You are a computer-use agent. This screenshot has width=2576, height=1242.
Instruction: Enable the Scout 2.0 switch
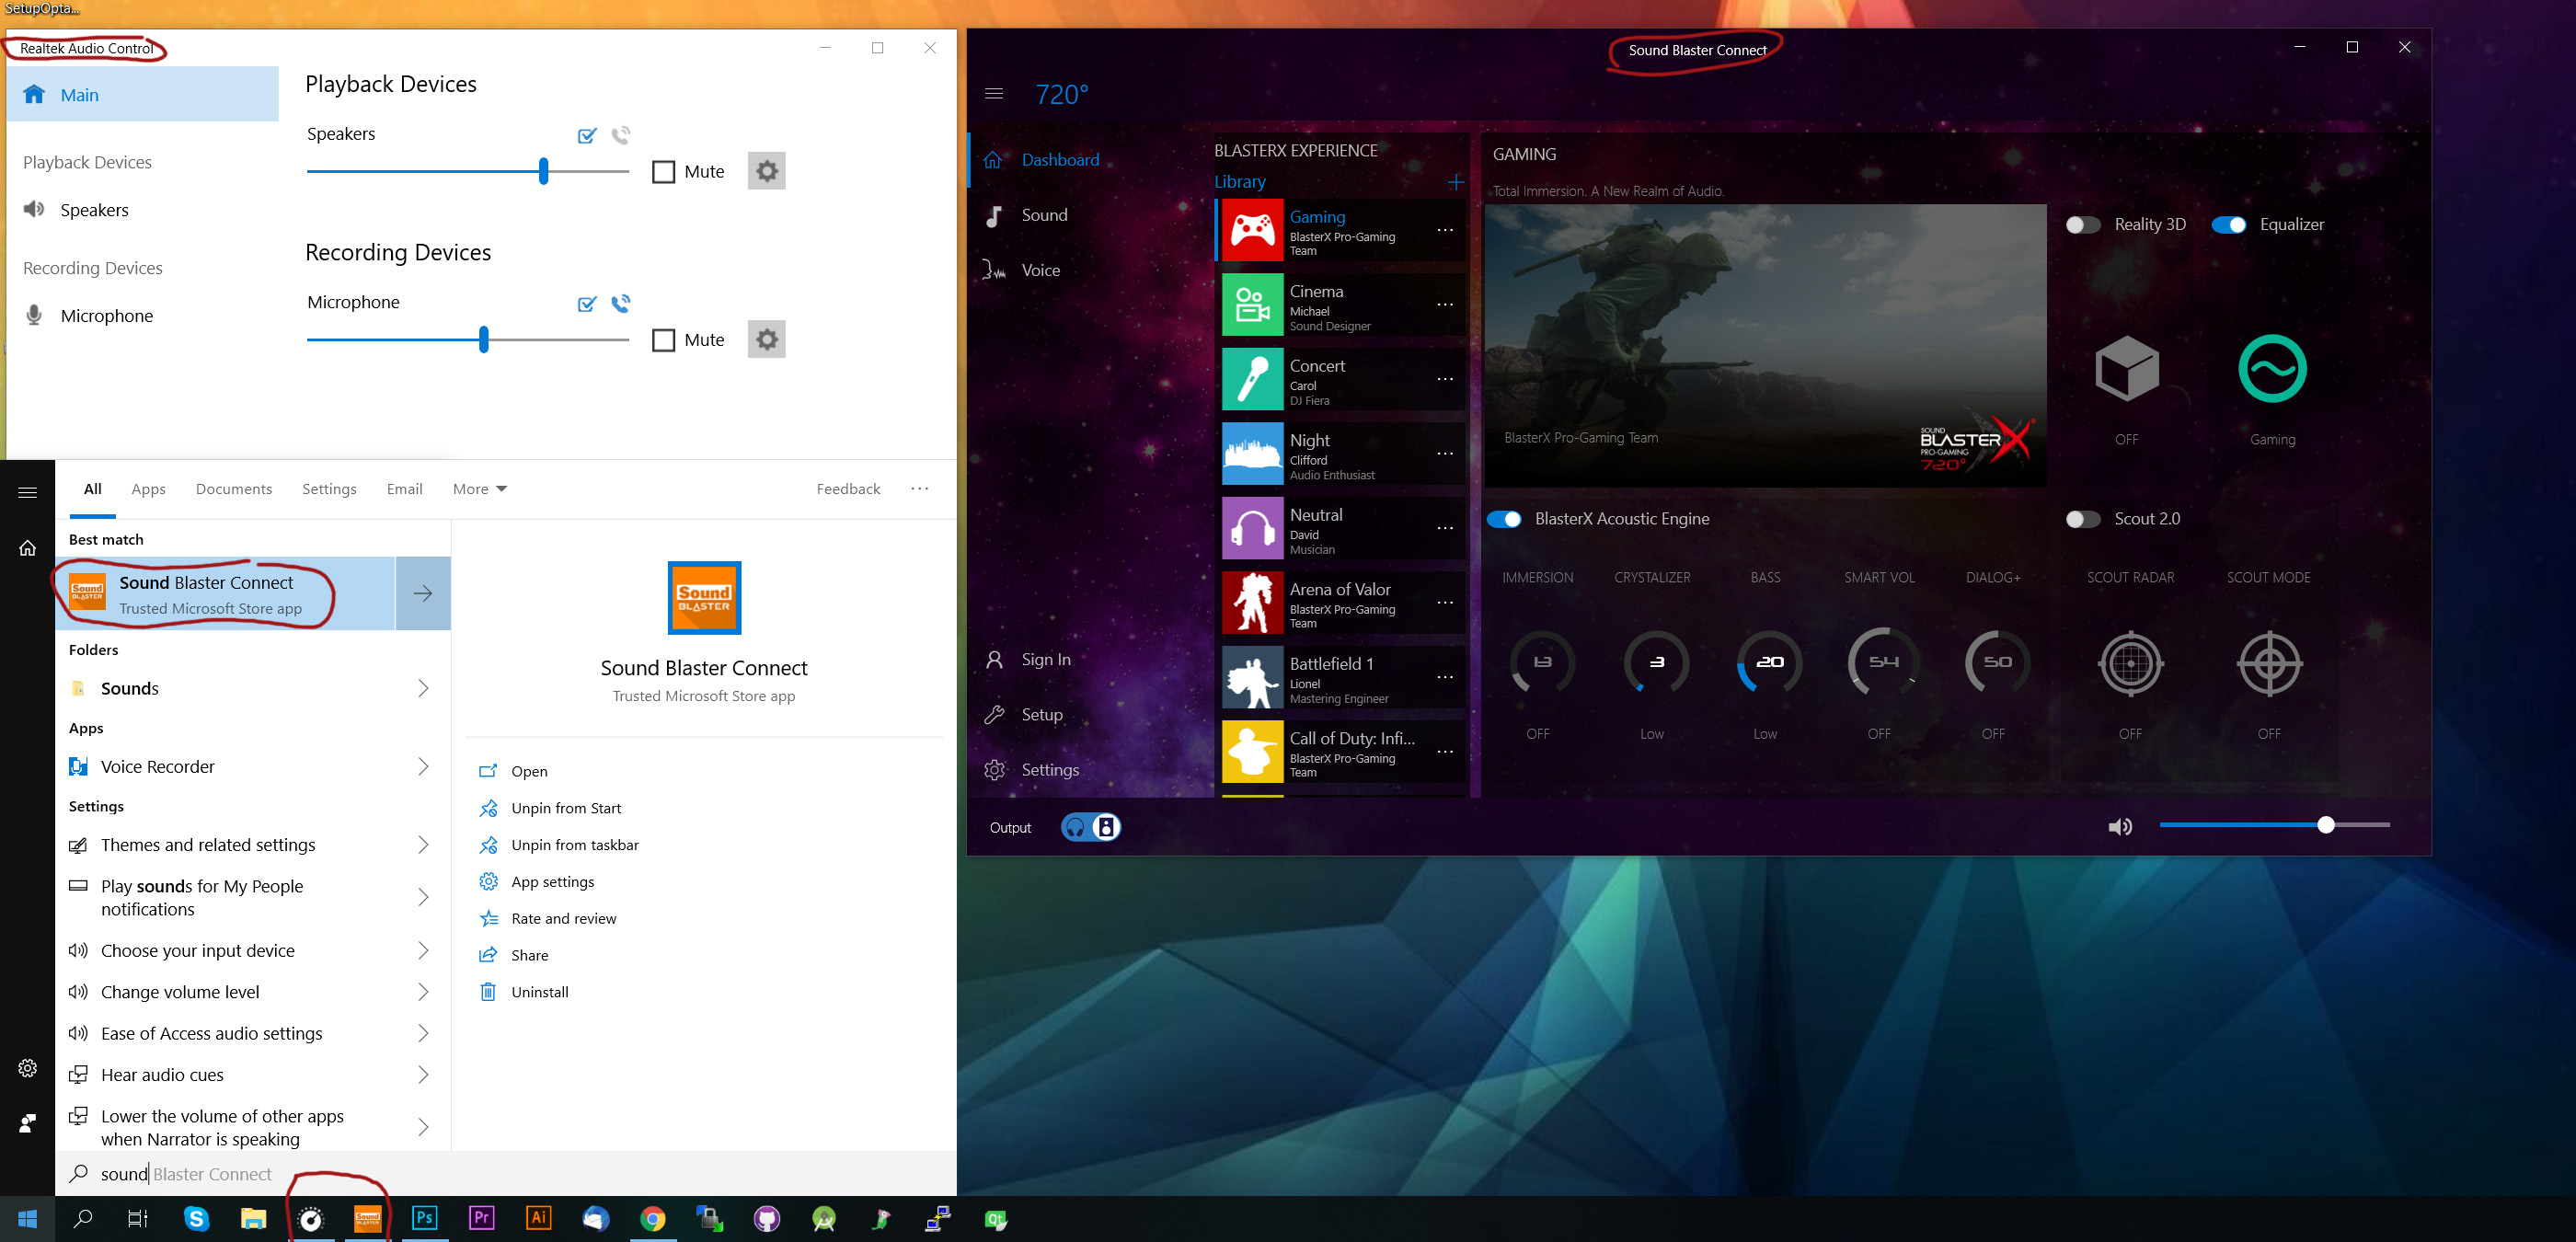[2083, 519]
